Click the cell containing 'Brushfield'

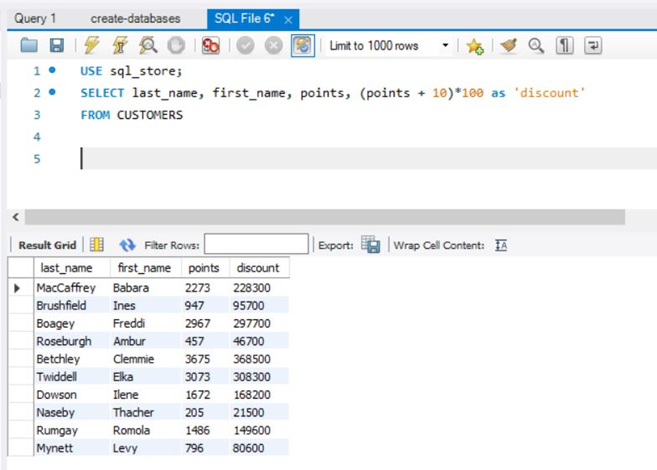[72, 305]
